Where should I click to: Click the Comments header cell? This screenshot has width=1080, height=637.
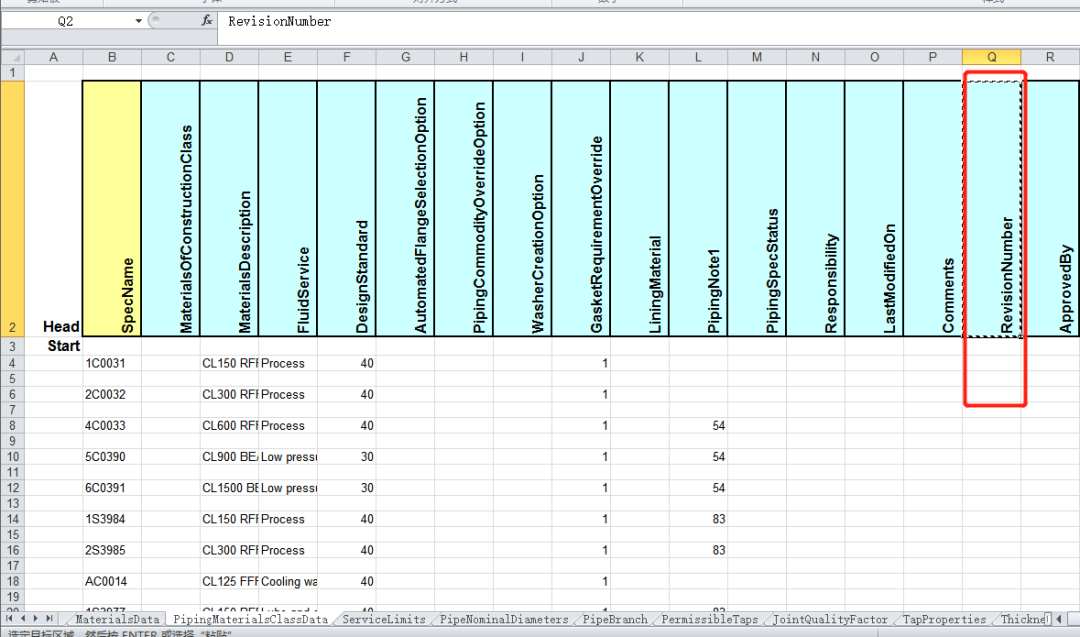pos(933,209)
